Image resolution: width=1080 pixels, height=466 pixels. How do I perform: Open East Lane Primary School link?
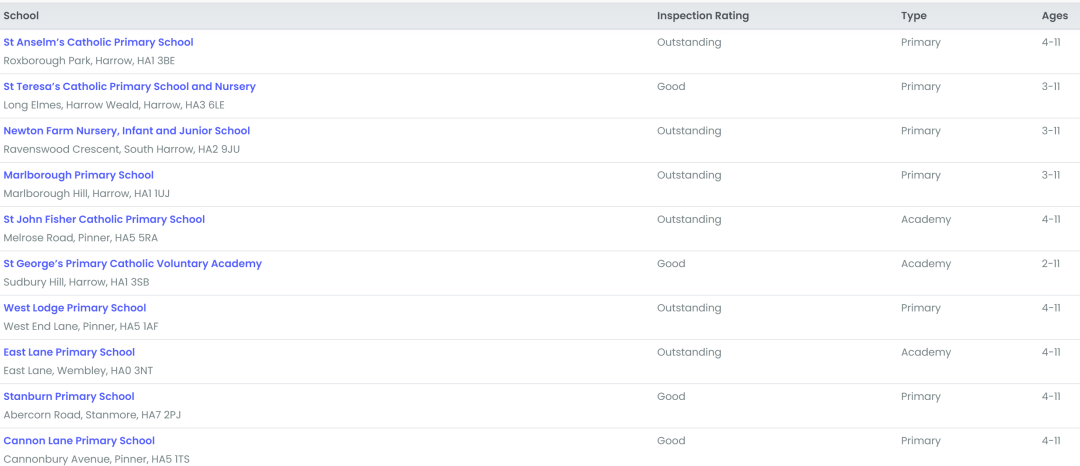[69, 352]
